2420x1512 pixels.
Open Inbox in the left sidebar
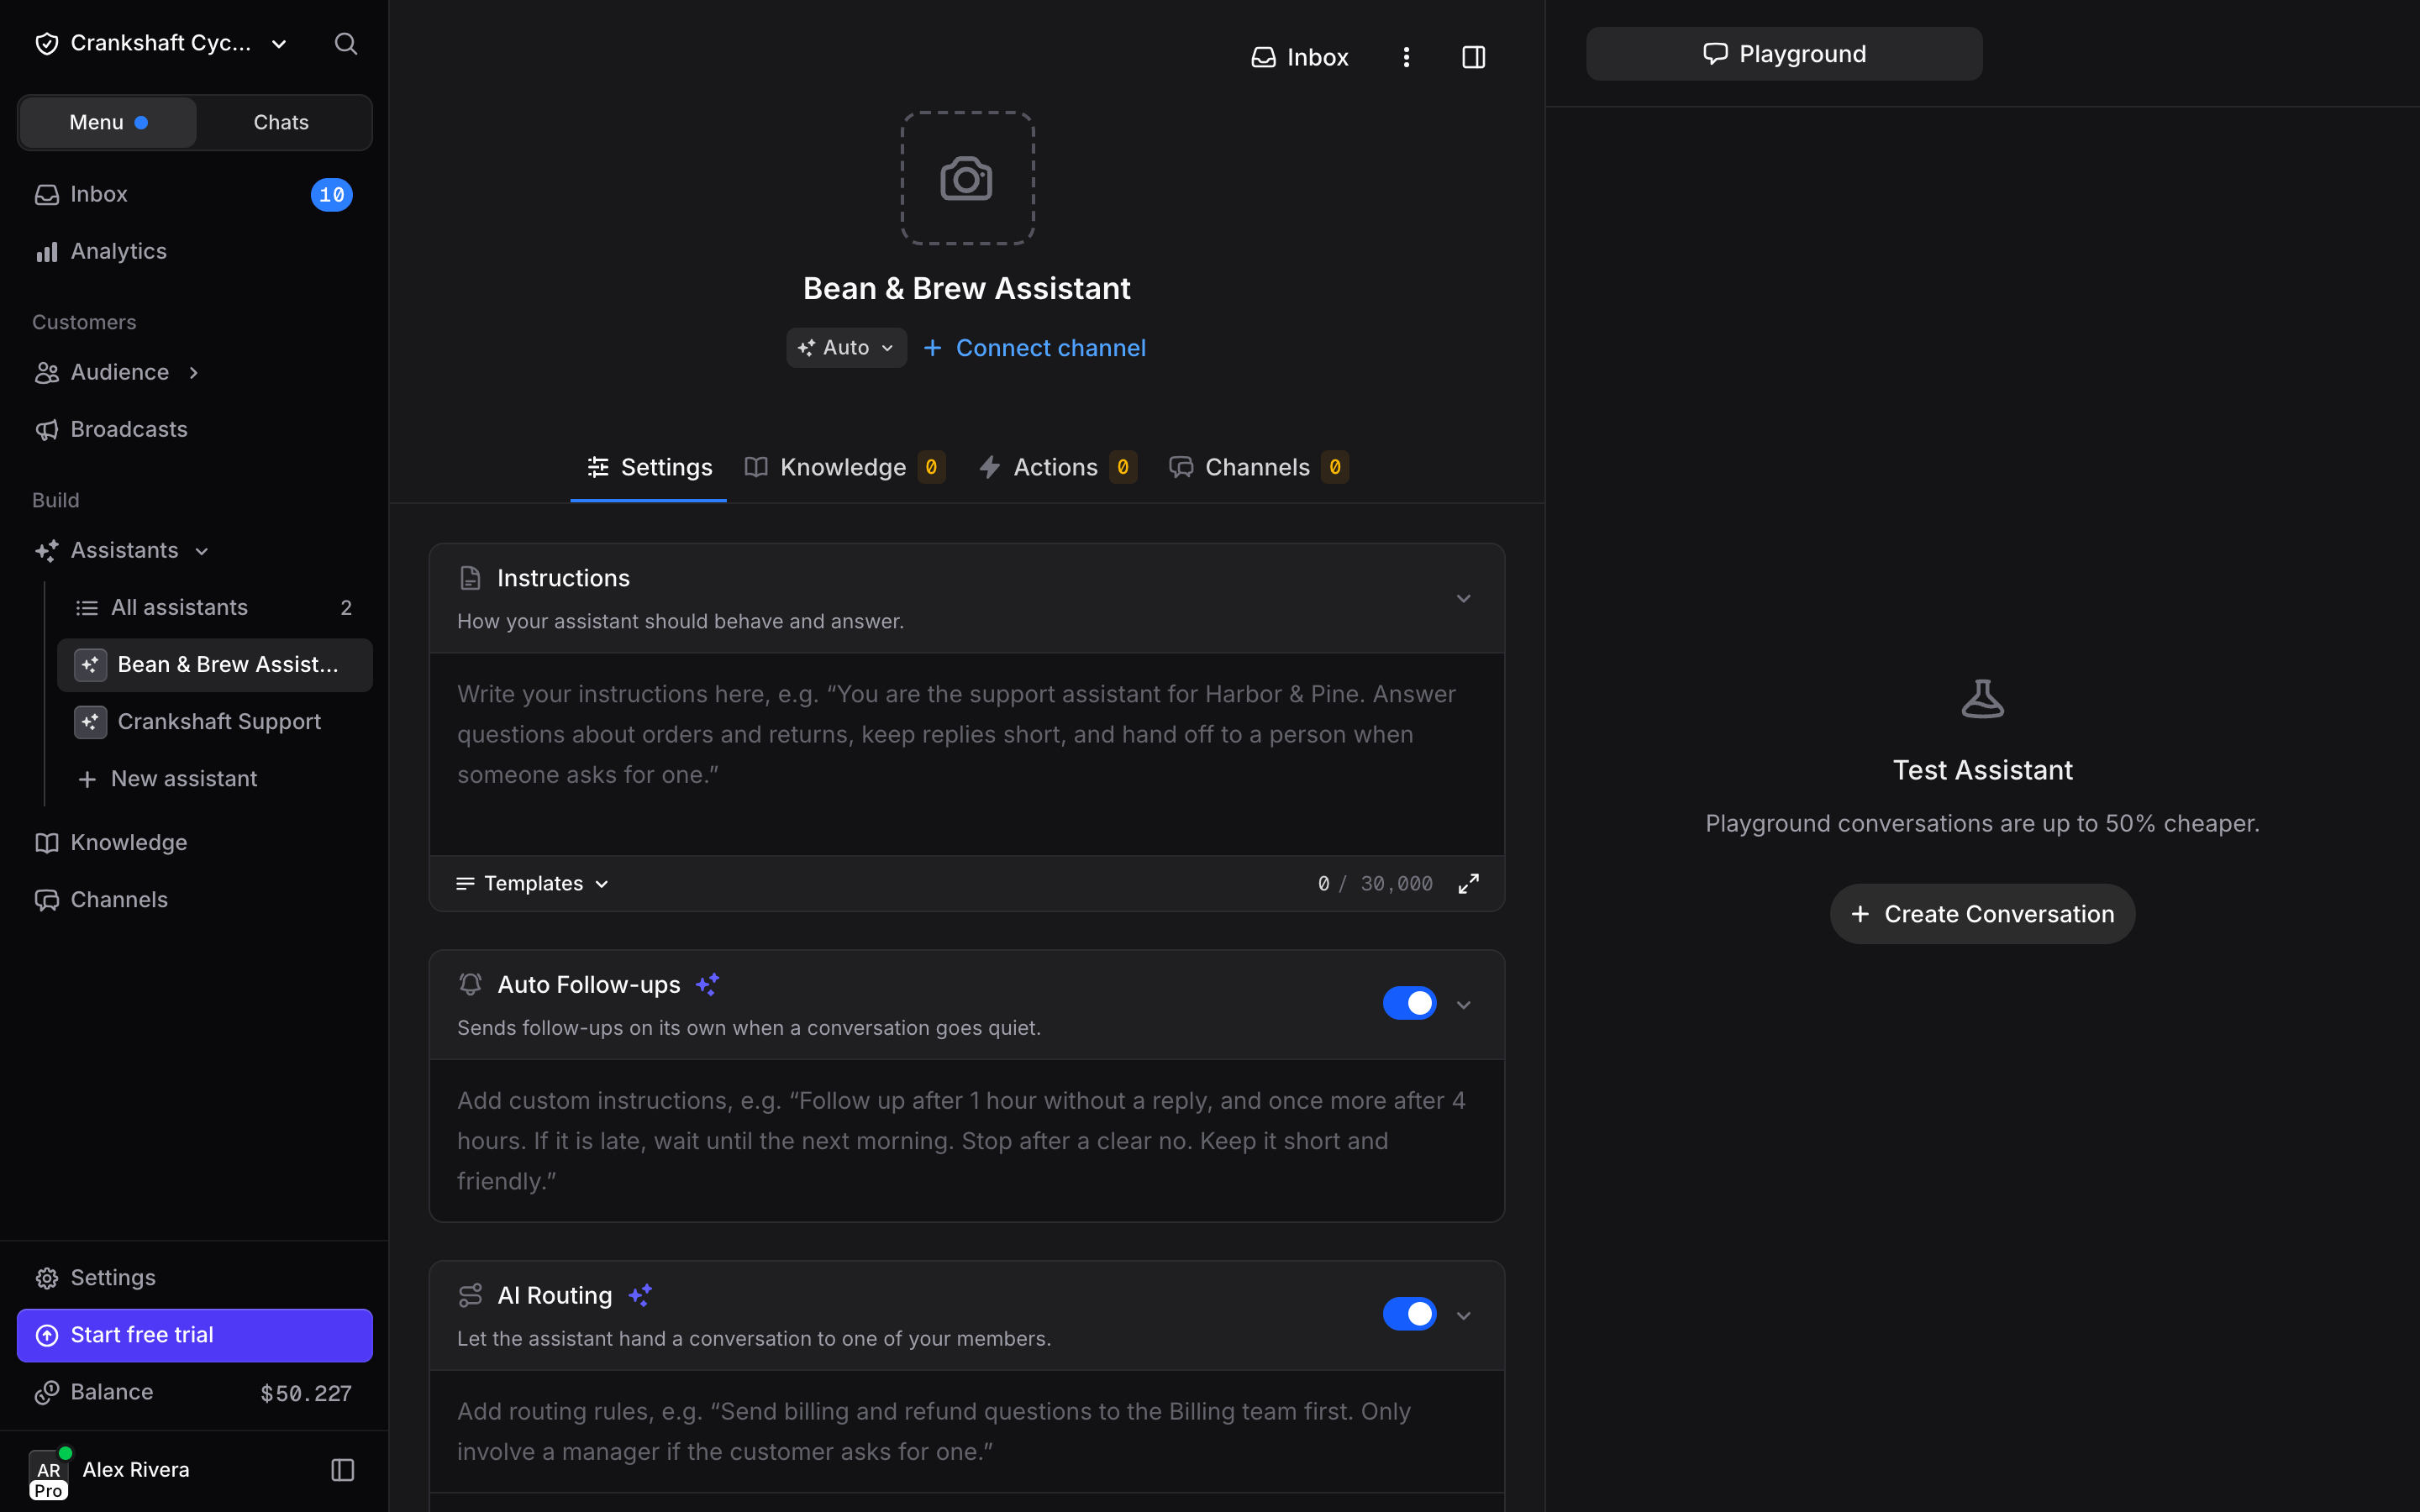(194, 194)
